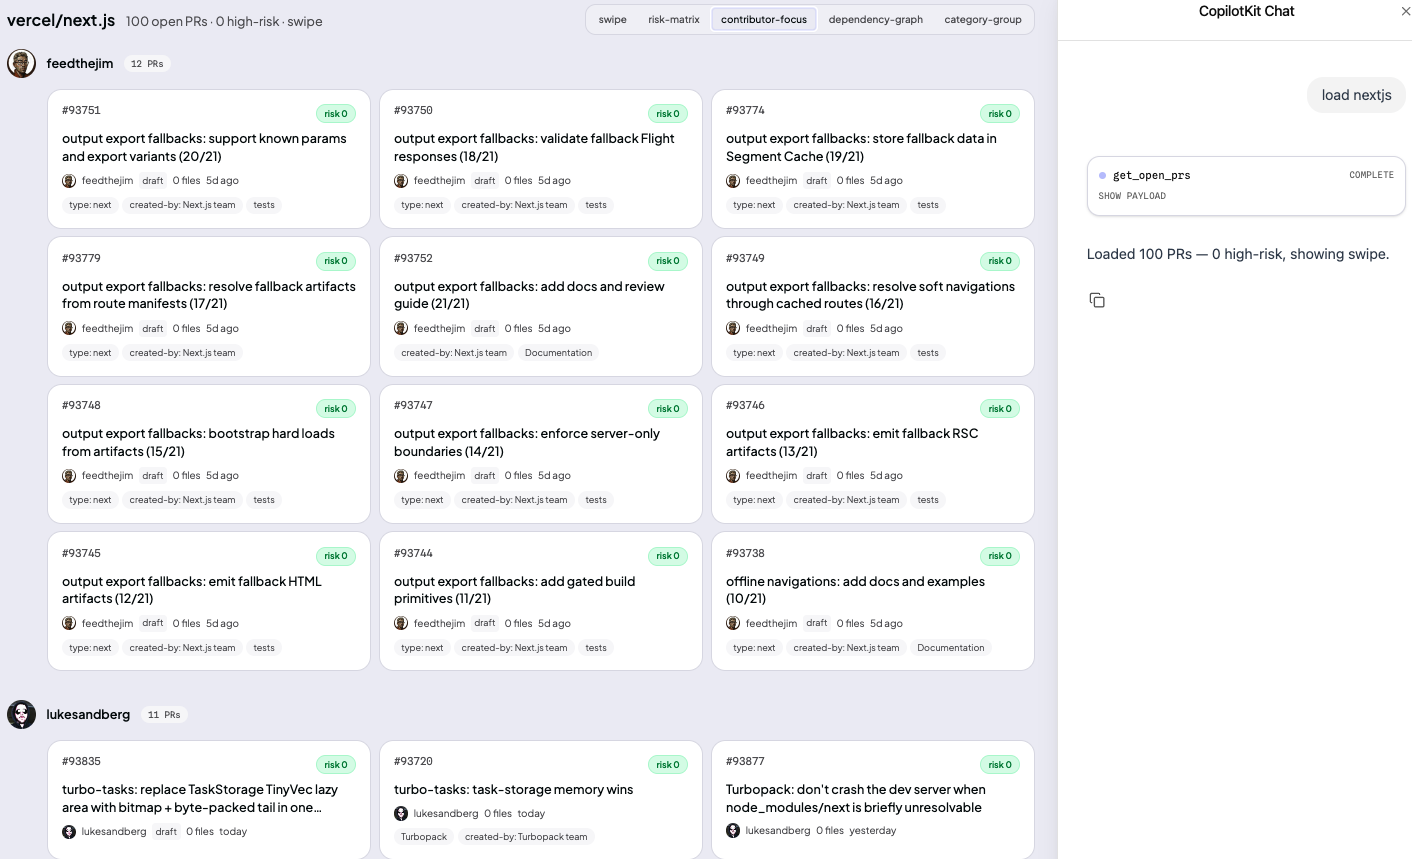Click the Turbopack tag on PR #93720
This screenshot has width=1412, height=859.
pyautogui.click(x=424, y=837)
